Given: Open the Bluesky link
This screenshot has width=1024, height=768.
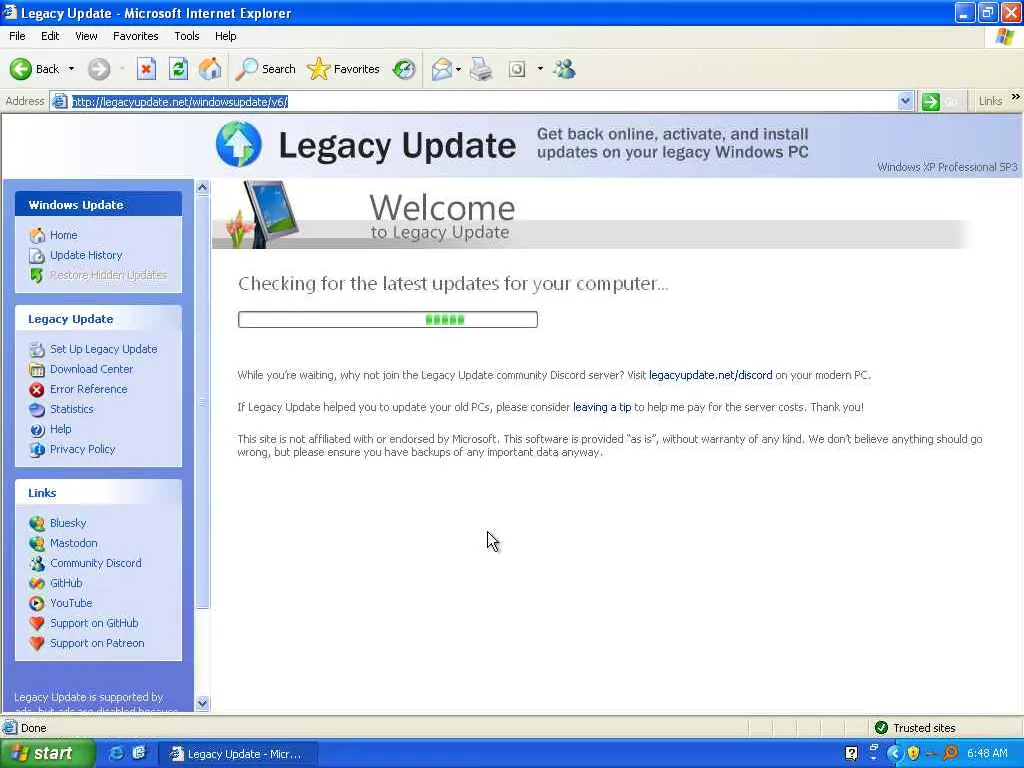Looking at the screenshot, I should 68,523.
